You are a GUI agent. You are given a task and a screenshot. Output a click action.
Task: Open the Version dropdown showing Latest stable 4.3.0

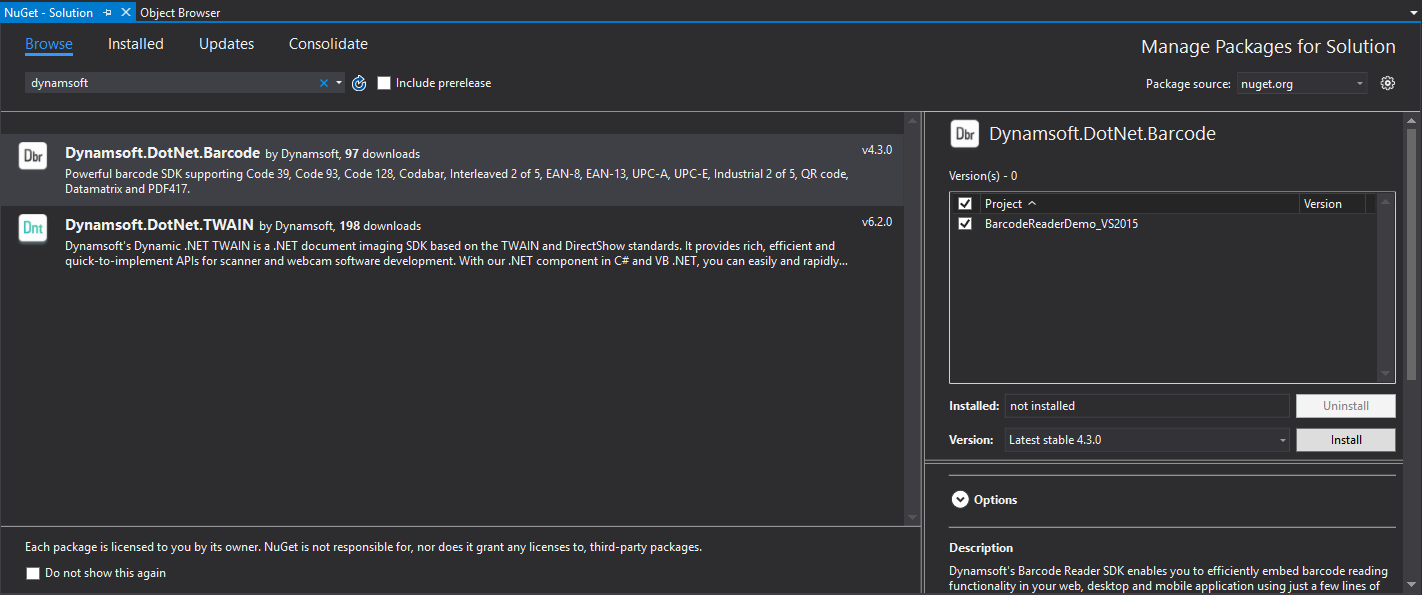[x=1147, y=440]
